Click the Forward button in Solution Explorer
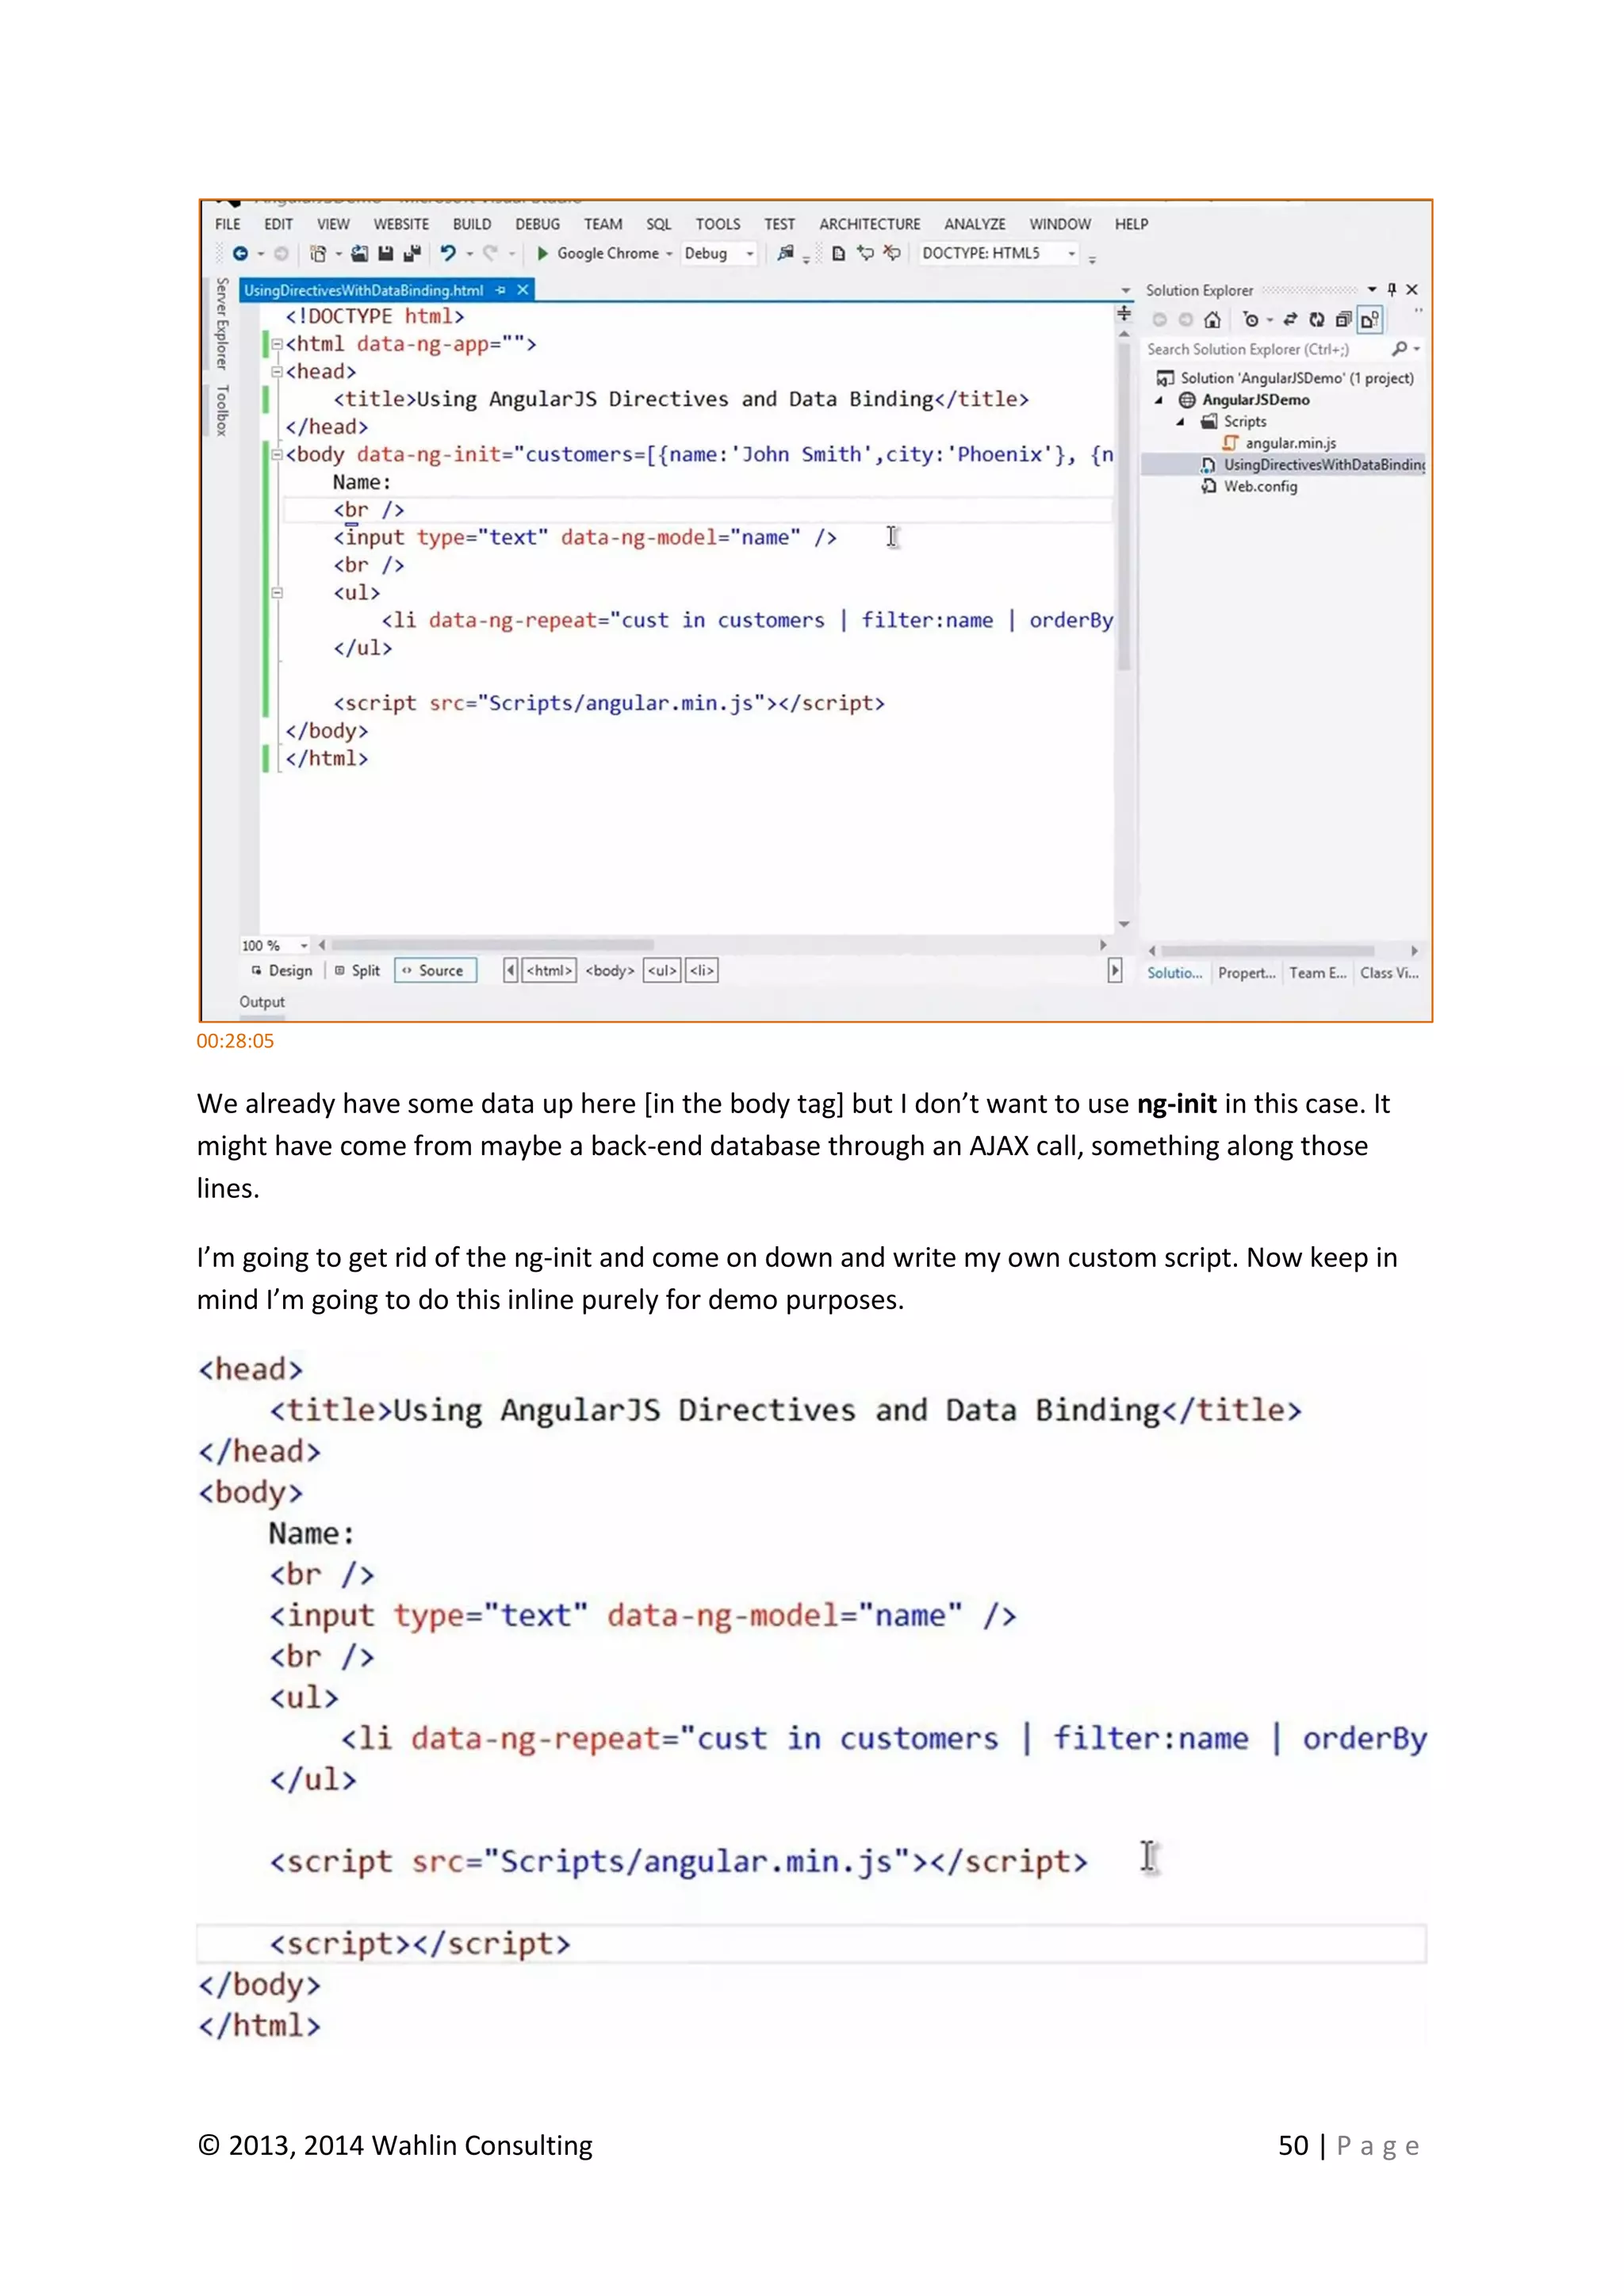This screenshot has width=1624, height=2296. tap(1185, 320)
